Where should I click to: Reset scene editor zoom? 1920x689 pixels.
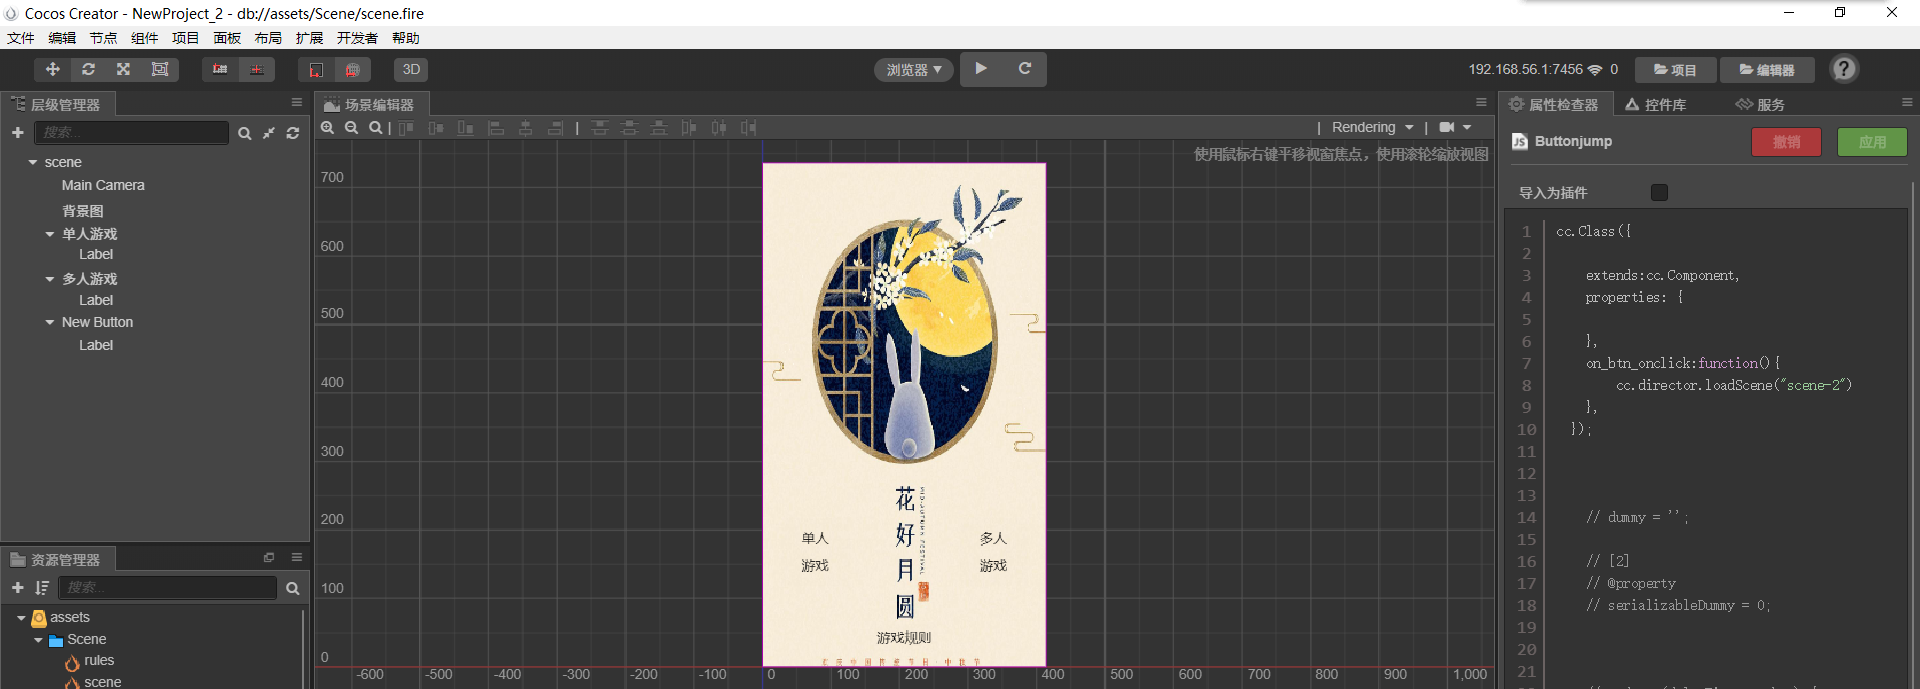tap(375, 128)
